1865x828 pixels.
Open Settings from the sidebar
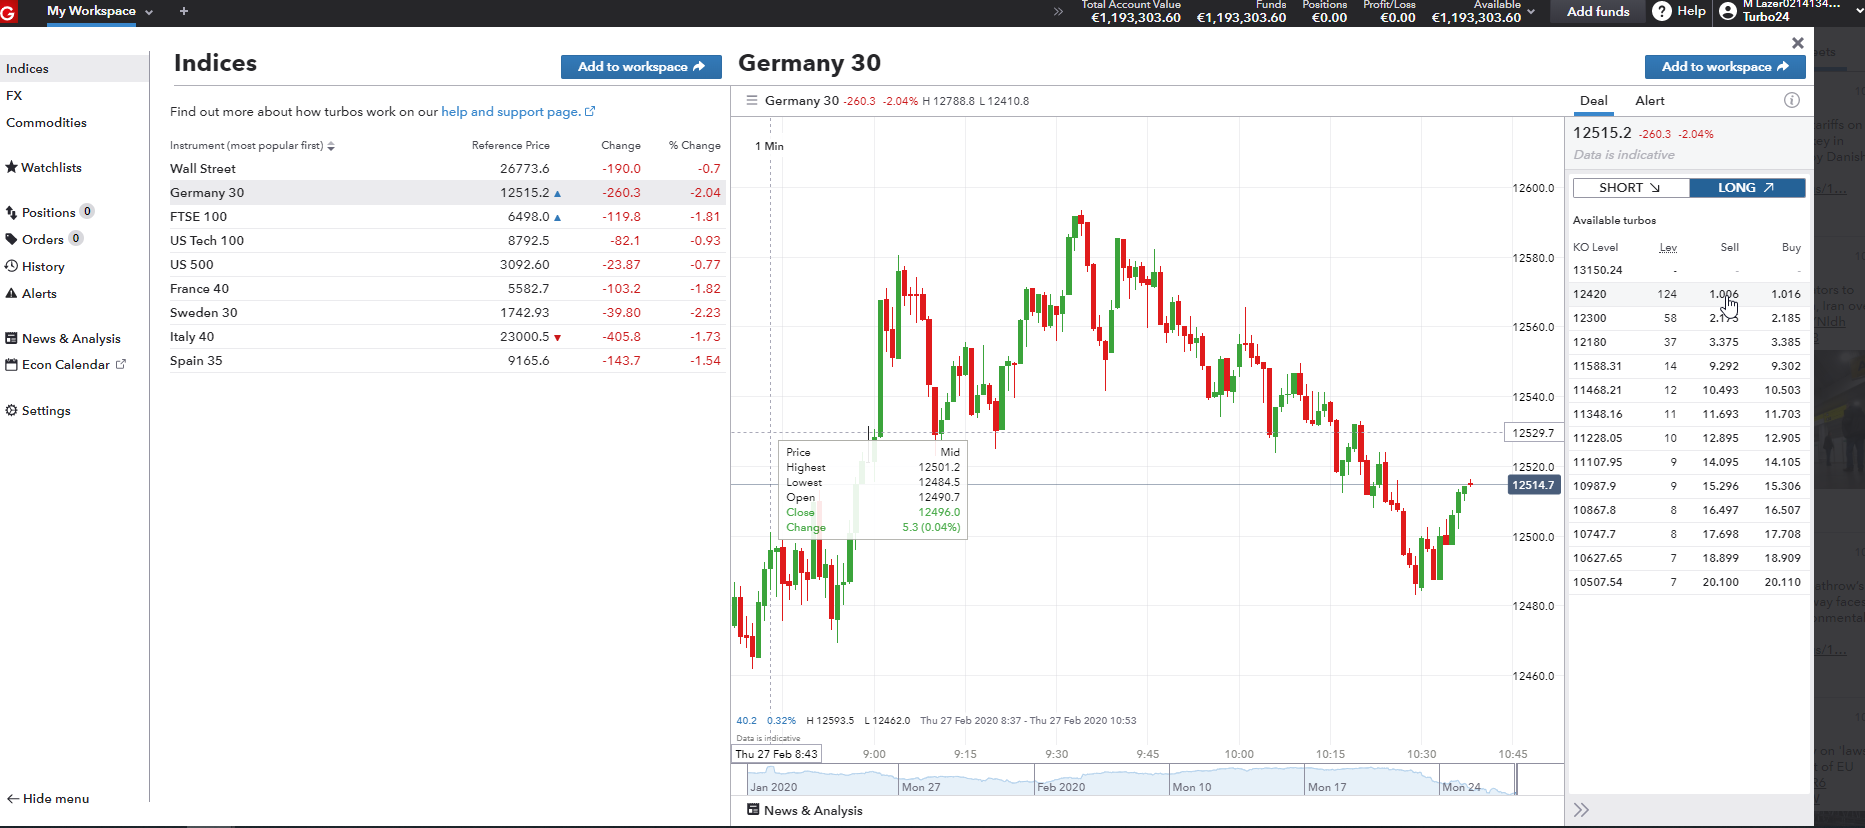tap(38, 411)
